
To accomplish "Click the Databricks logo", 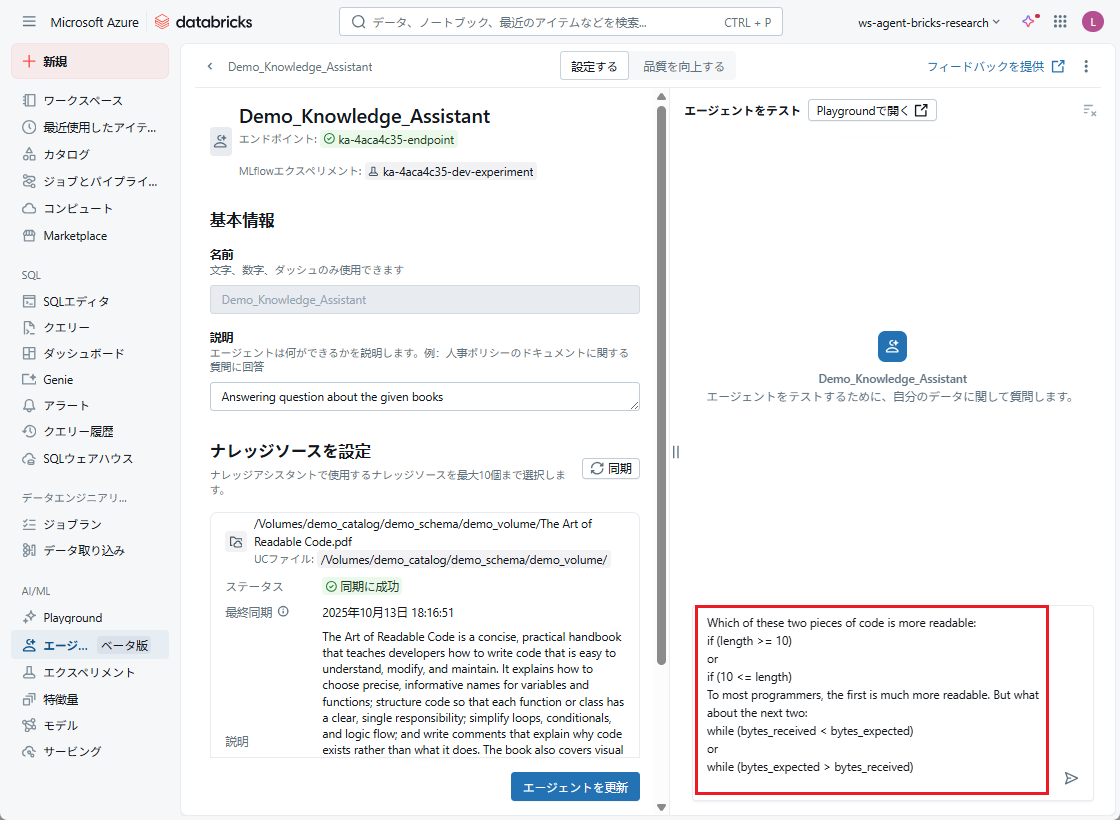I will point(204,22).
